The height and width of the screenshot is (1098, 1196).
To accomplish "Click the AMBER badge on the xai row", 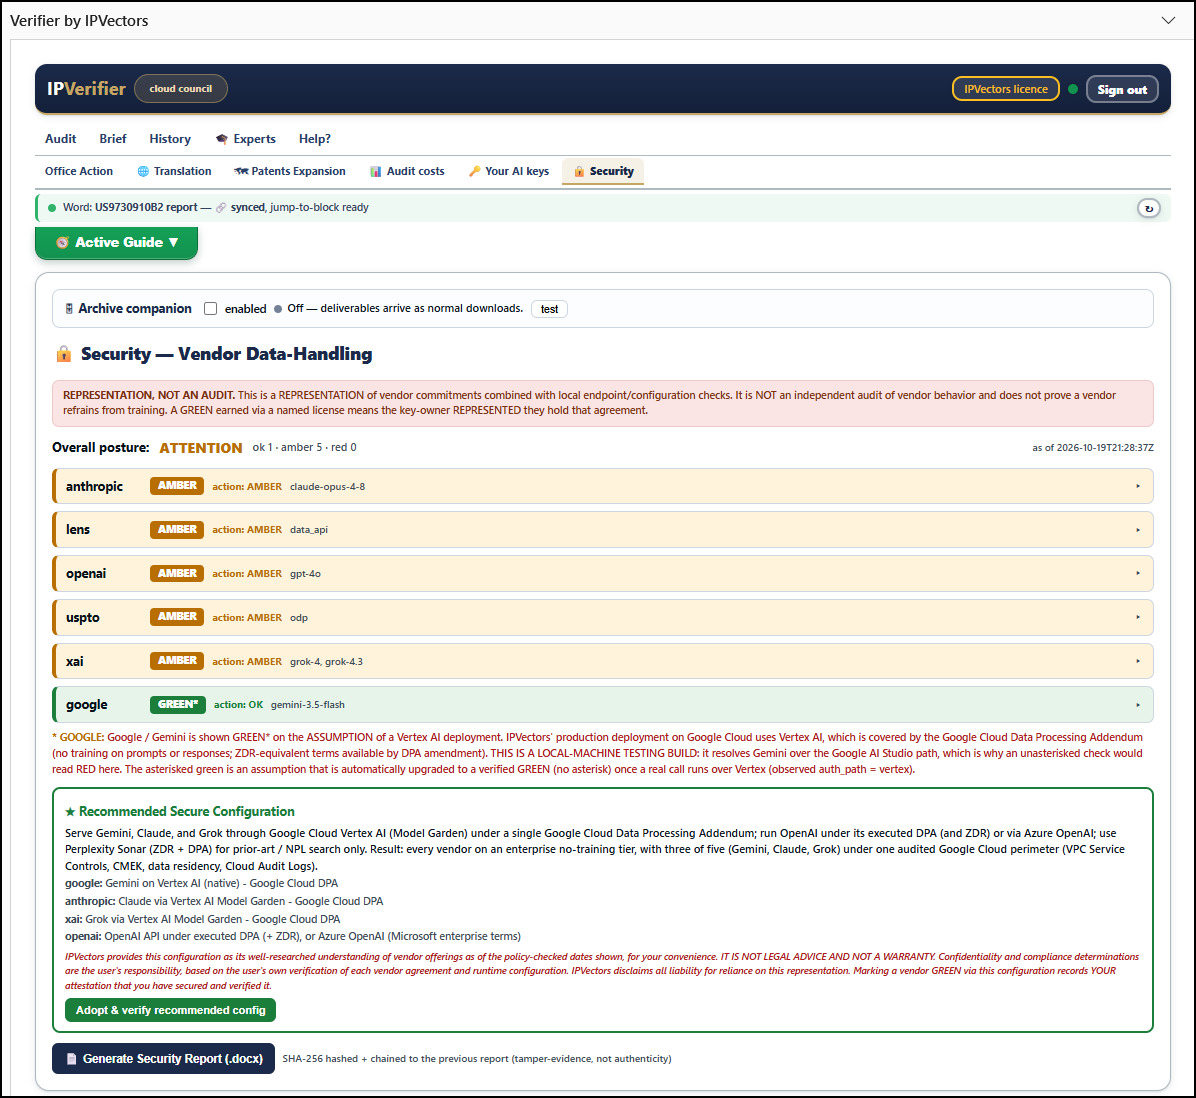I will 177,661.
